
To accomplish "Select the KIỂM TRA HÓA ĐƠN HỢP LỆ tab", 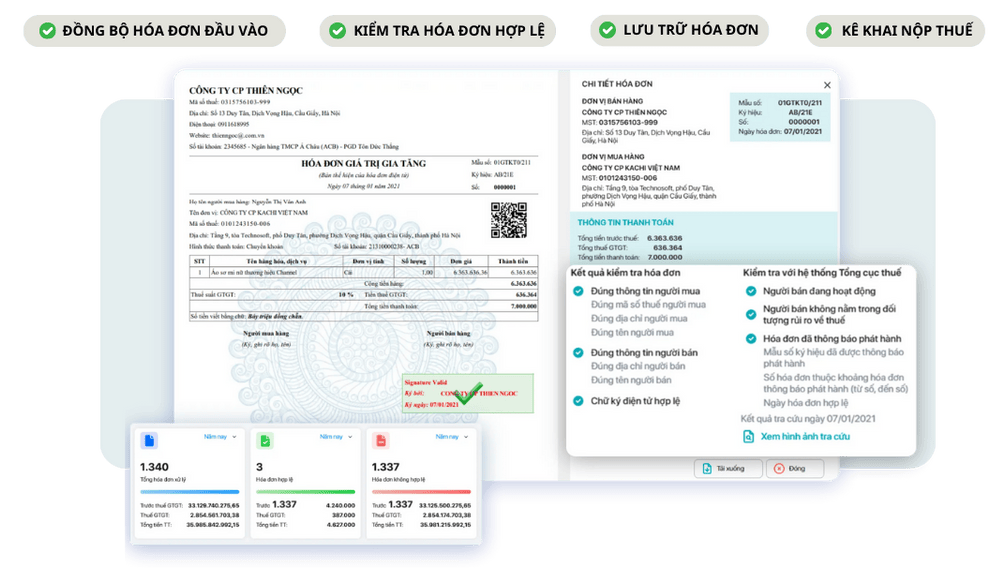I will (437, 31).
